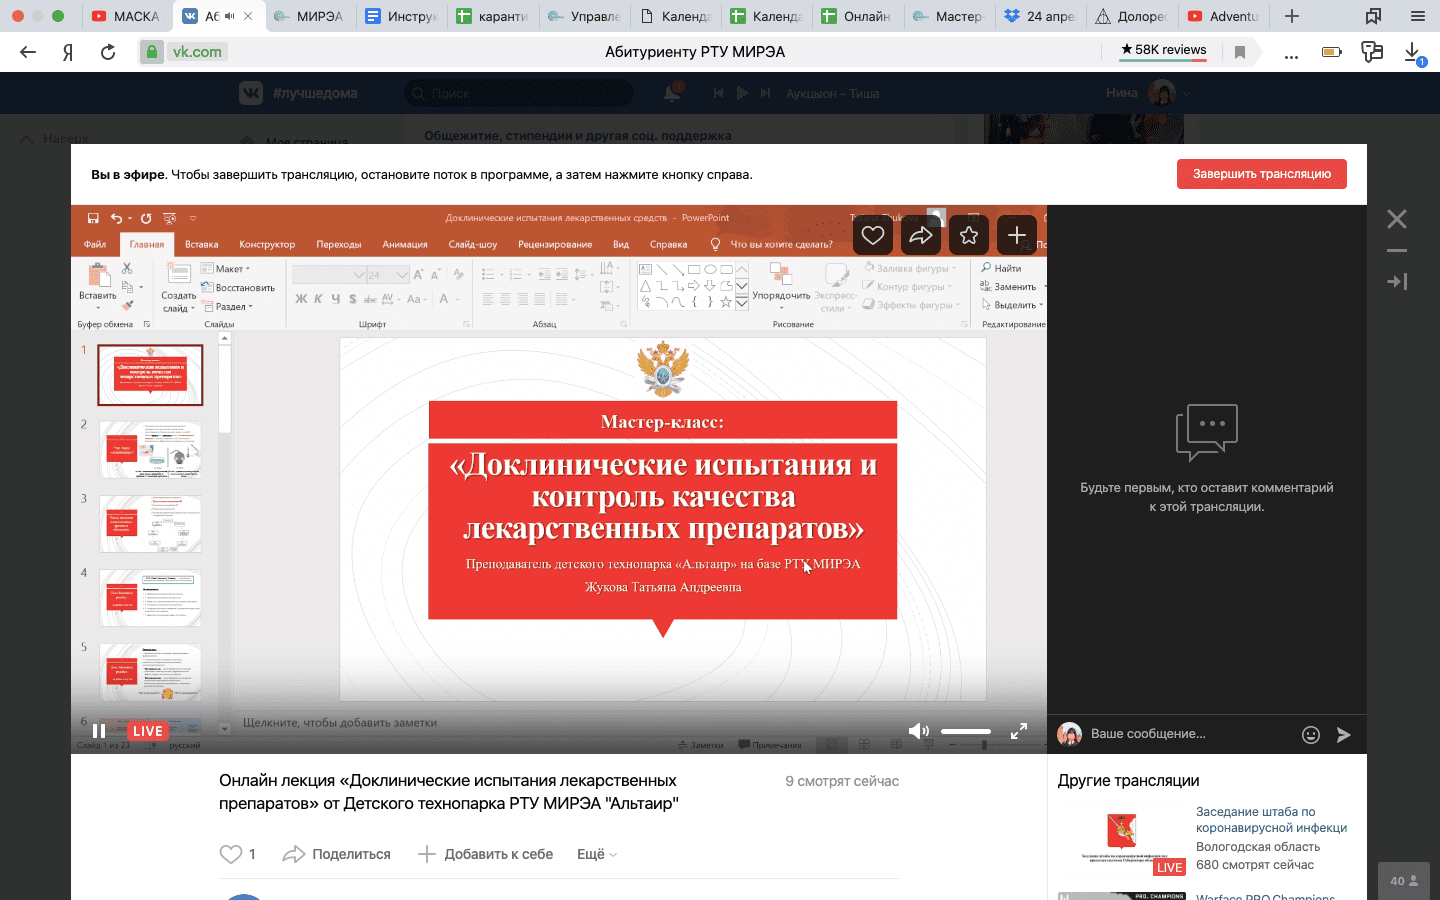Pause the live stream playback
The height and width of the screenshot is (900, 1440).
[99, 731]
